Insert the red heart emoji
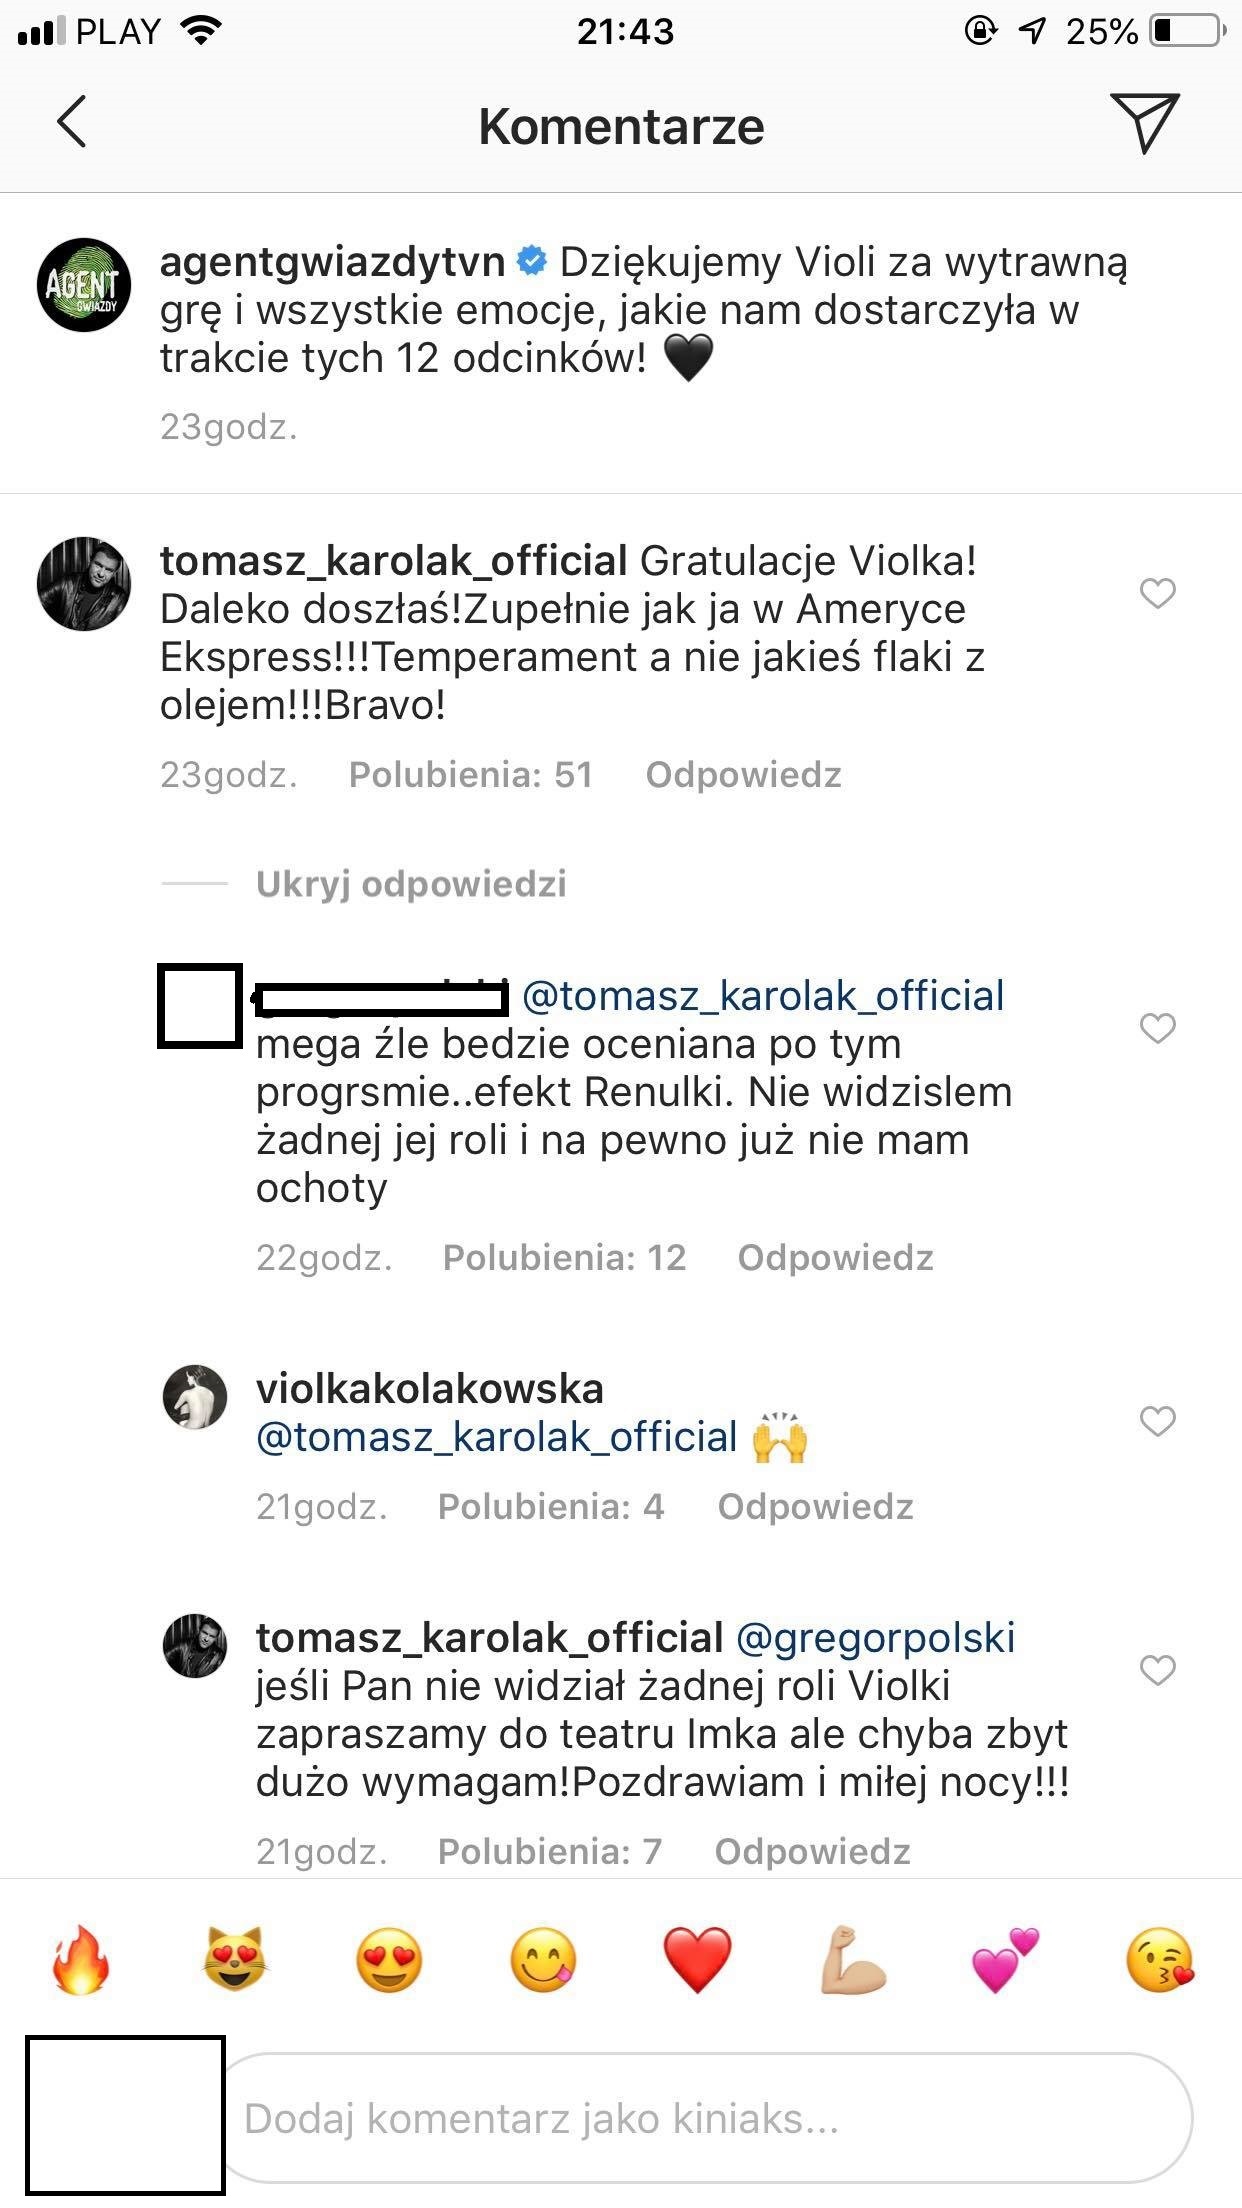 [698, 1960]
